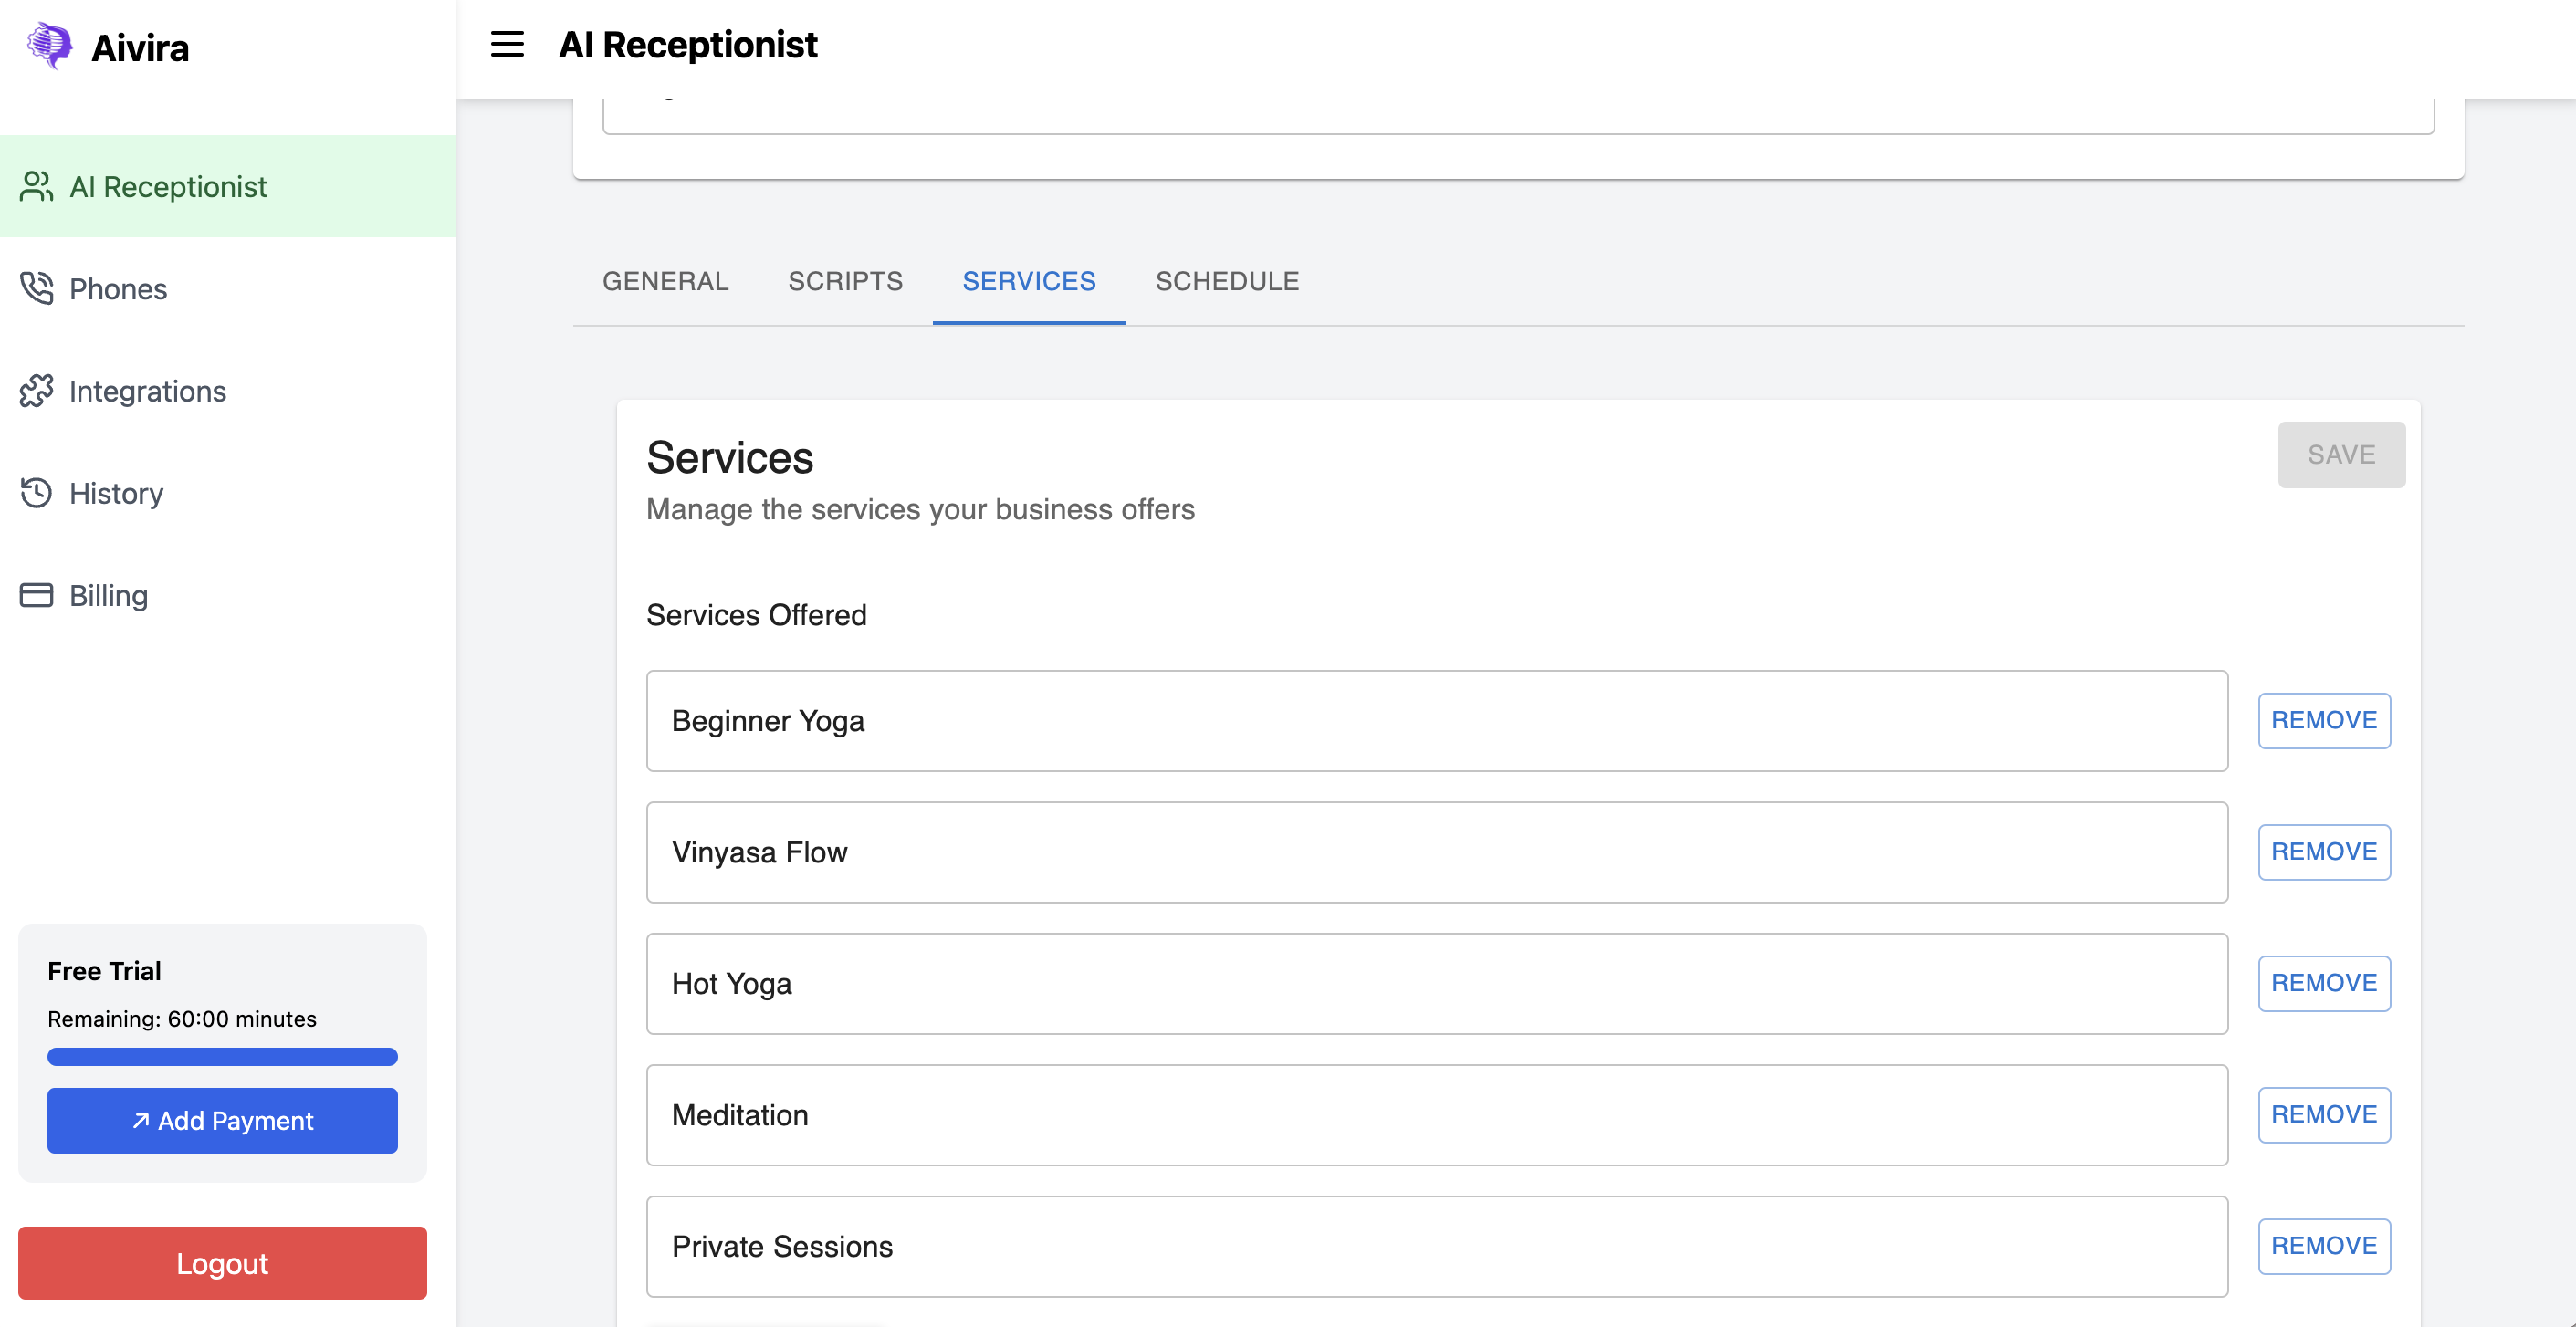Click the AI Receptionist people icon
The height and width of the screenshot is (1327, 2576).
pyautogui.click(x=36, y=187)
